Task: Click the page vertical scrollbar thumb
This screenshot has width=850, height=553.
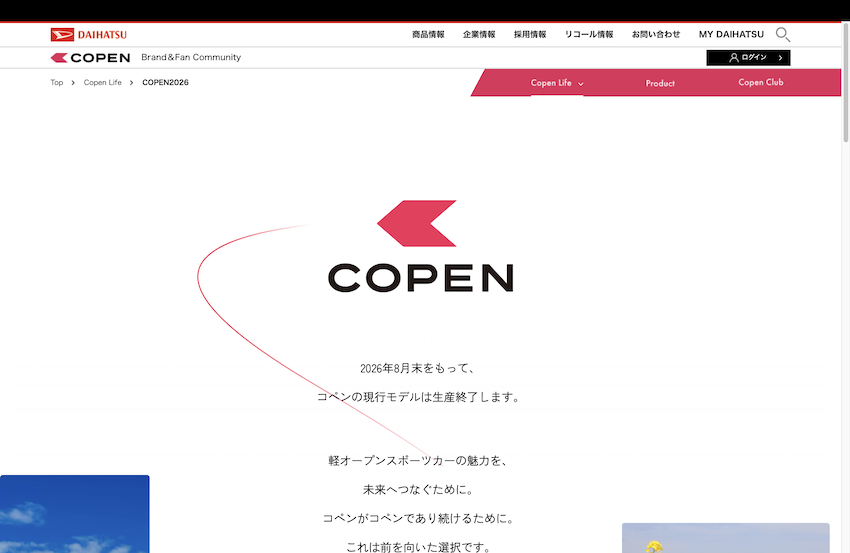Action: click(x=845, y=82)
